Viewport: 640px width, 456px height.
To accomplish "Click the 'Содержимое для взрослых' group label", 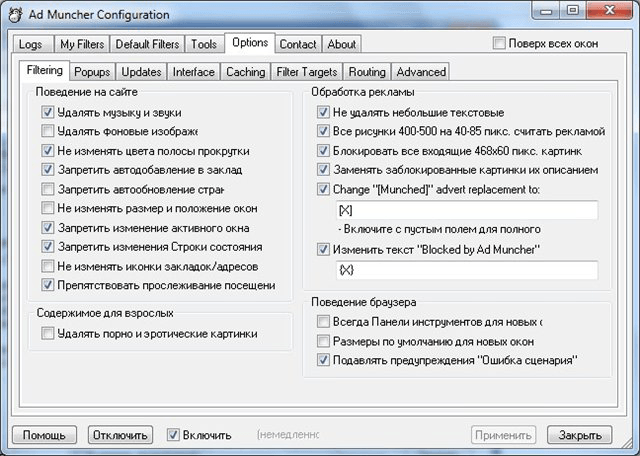I will coord(105,313).
